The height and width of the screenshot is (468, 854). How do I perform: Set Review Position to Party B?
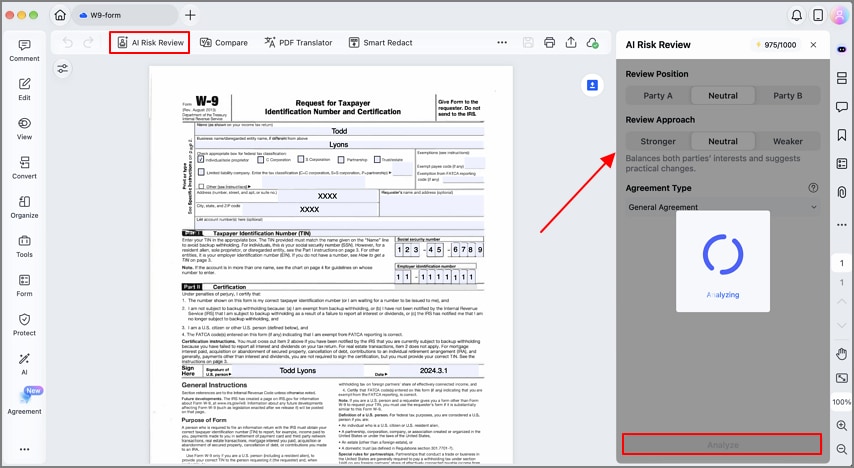click(x=788, y=95)
